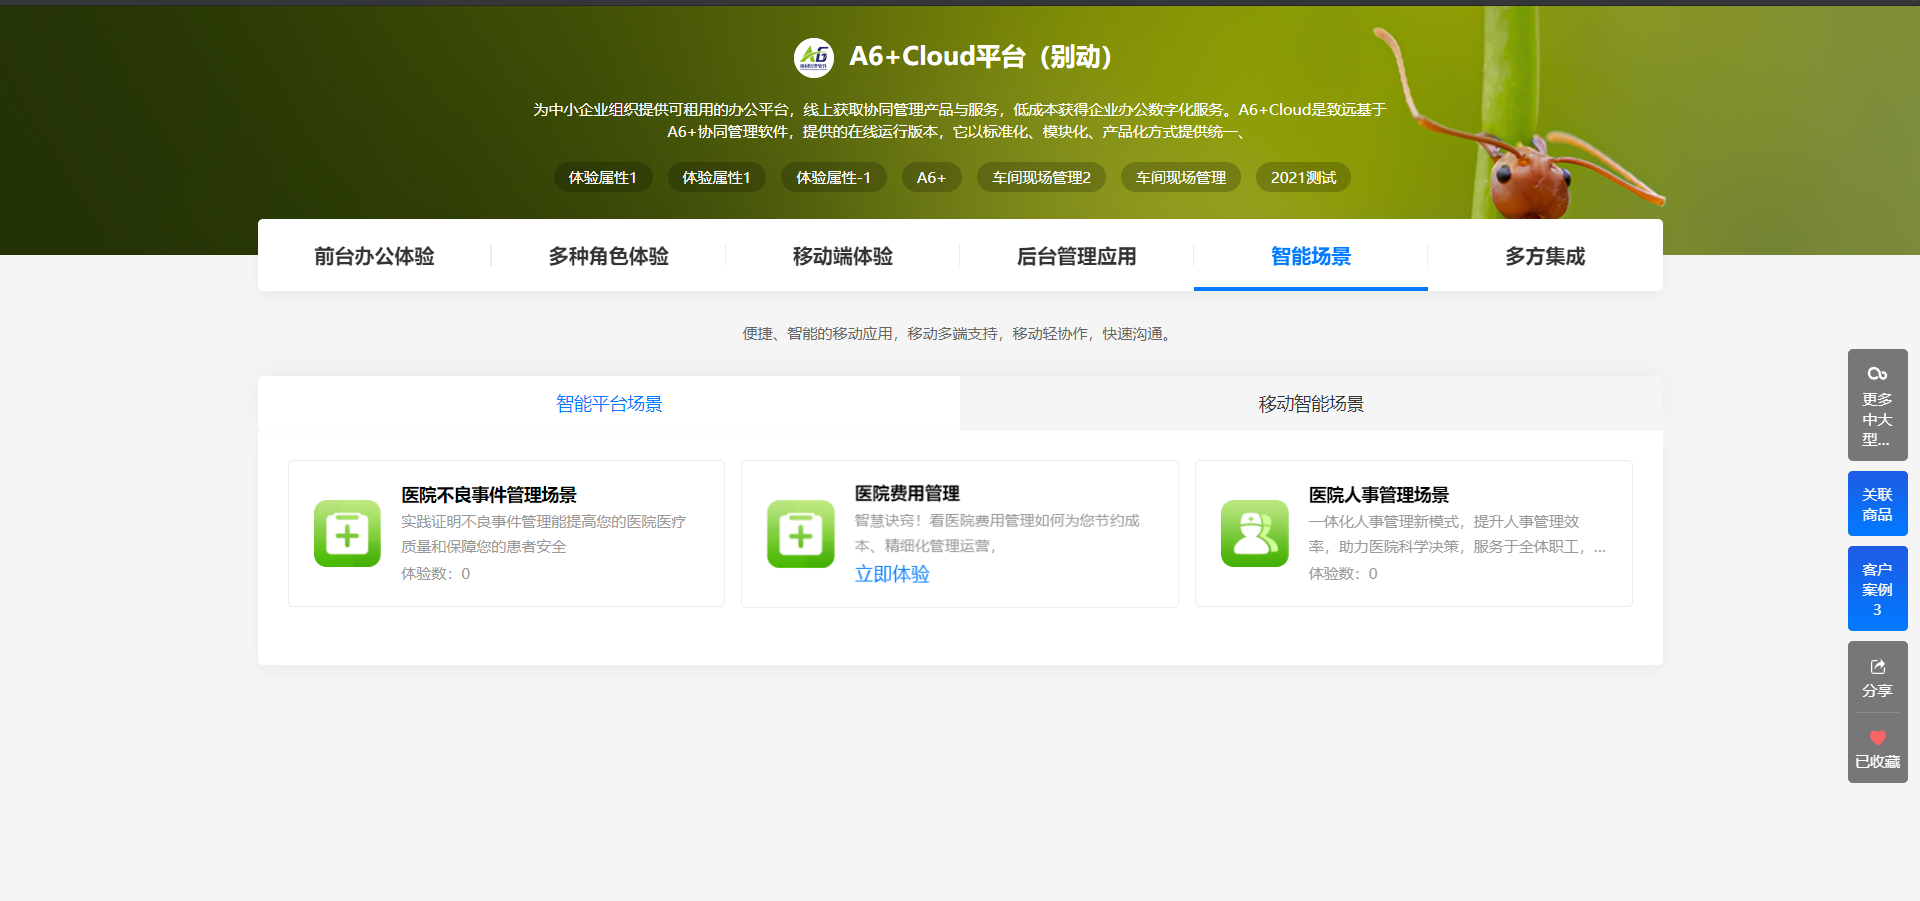Click the share icon in right sidebar
This screenshot has width=1920, height=901.
coord(1877,666)
